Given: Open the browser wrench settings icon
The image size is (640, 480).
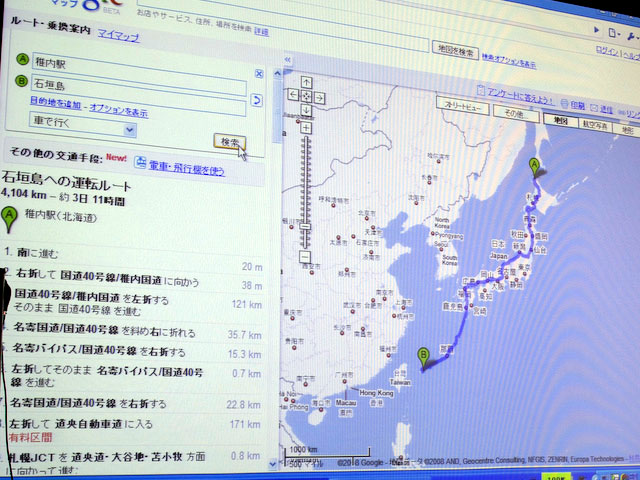Looking at the screenshot, I should (631, 36).
